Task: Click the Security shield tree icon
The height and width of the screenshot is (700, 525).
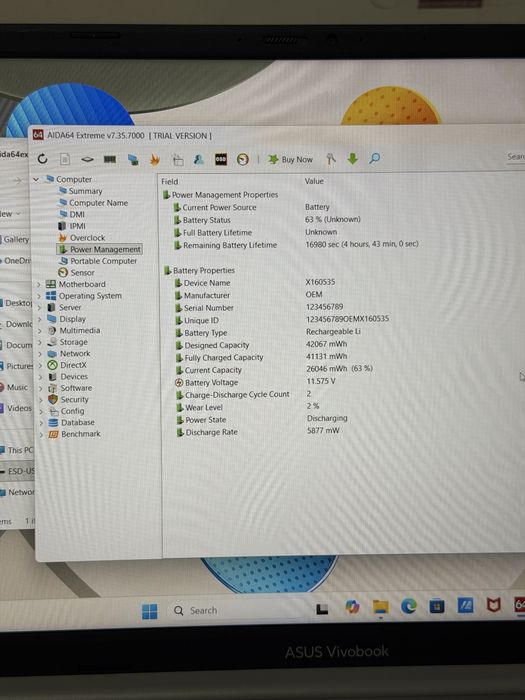Action: (53, 399)
